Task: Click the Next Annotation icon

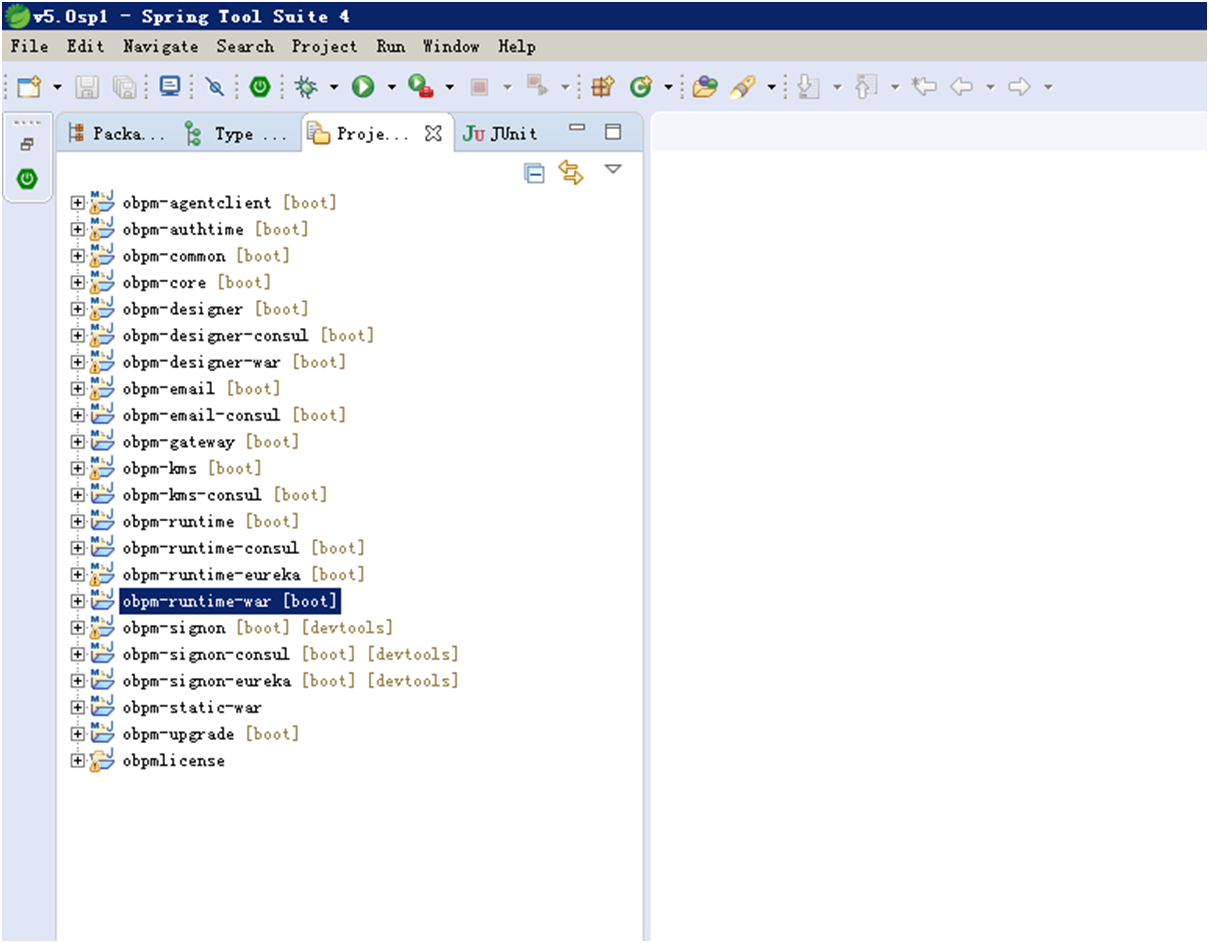Action: (x=808, y=87)
